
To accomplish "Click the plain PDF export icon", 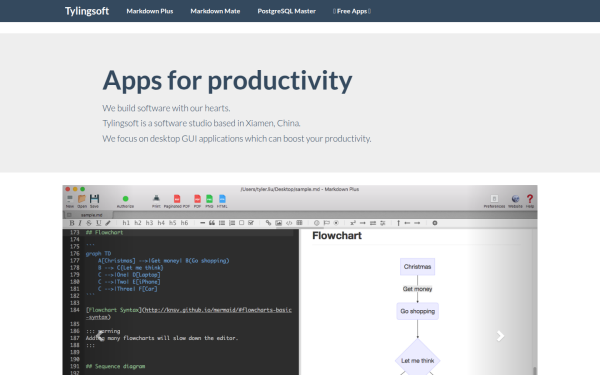I will point(197,200).
